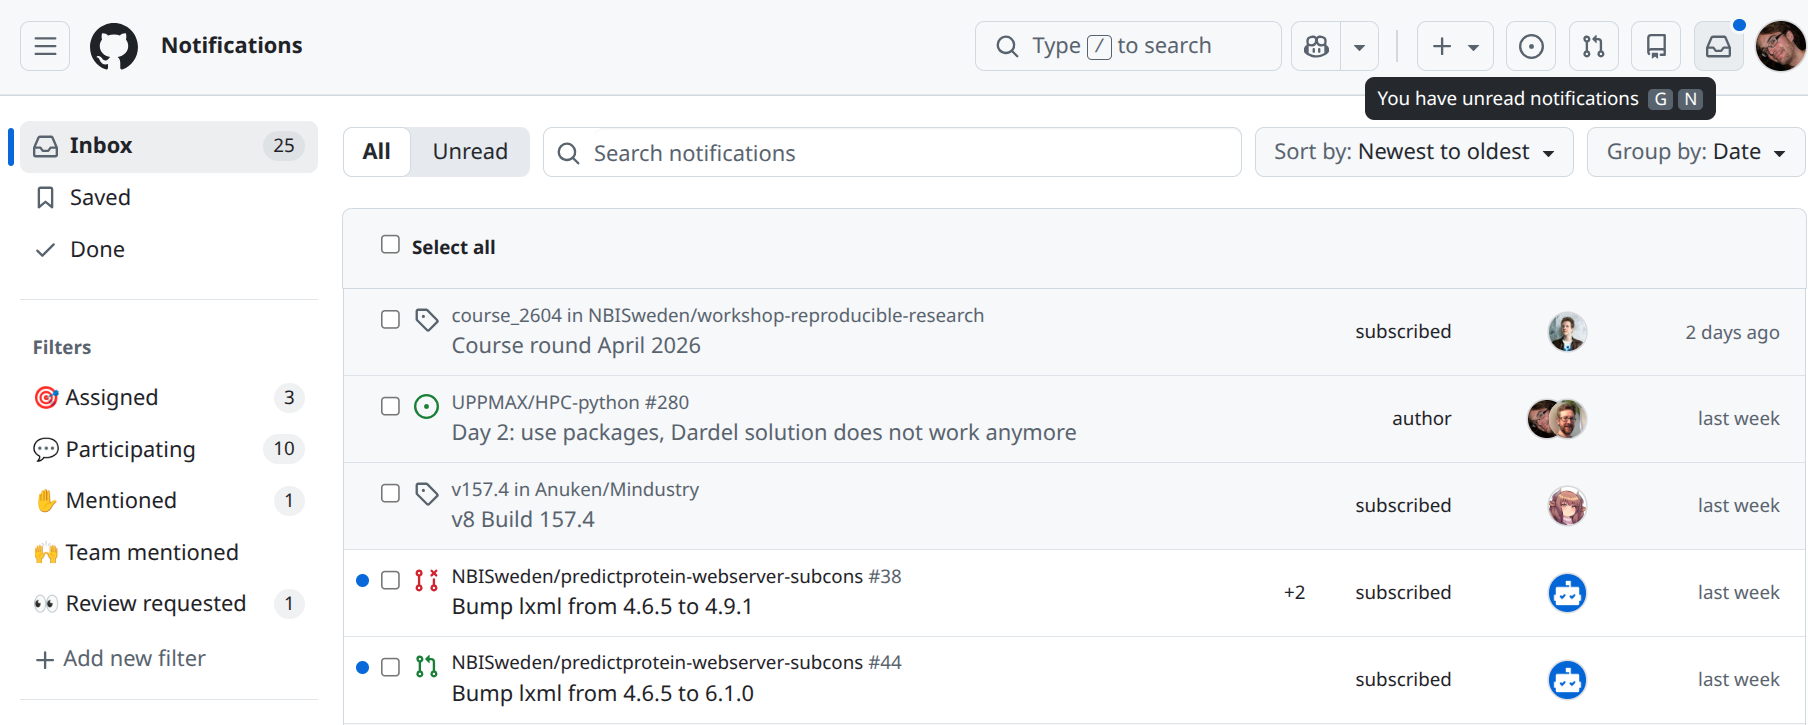Viewport: 1808px width, 725px height.
Task: Open Sort by Newest to oldest dropdown
Action: pyautogui.click(x=1414, y=152)
